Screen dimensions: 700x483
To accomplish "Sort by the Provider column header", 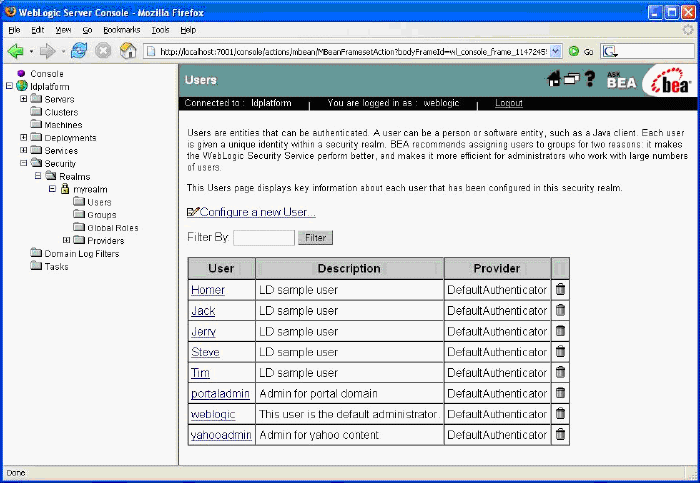I will pyautogui.click(x=497, y=268).
